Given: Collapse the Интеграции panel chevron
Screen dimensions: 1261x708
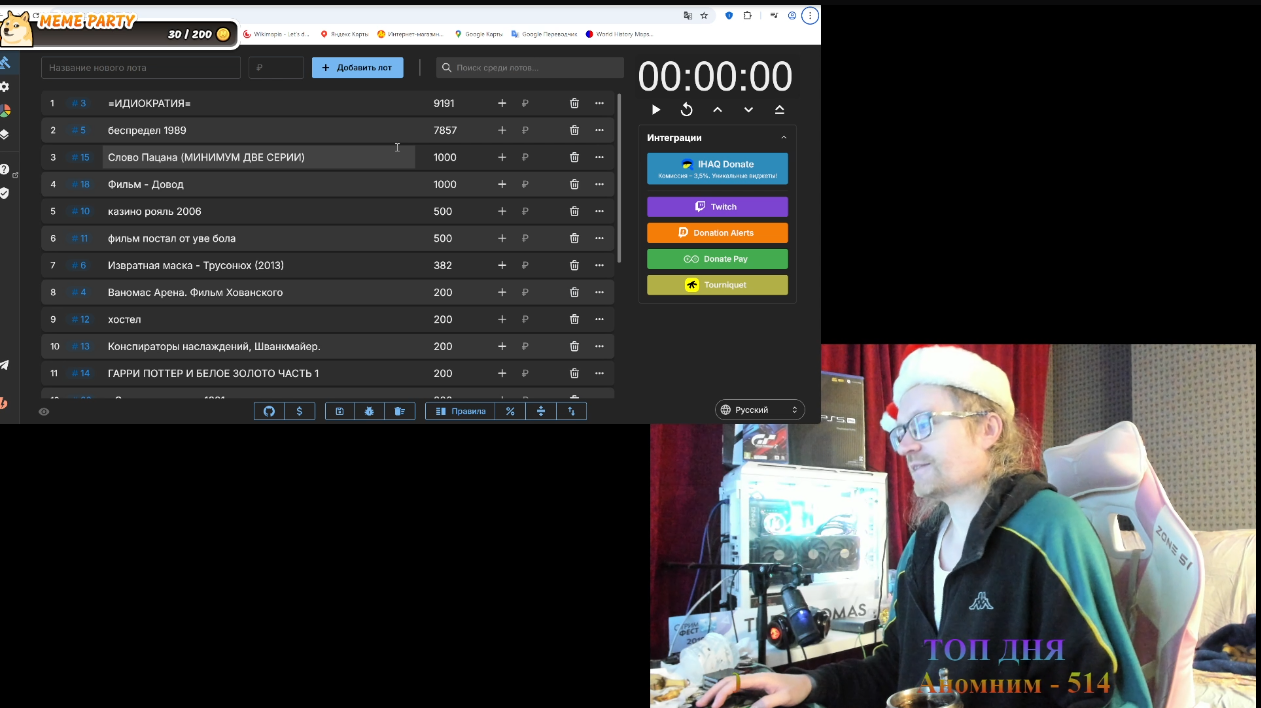Looking at the screenshot, I should pos(784,138).
